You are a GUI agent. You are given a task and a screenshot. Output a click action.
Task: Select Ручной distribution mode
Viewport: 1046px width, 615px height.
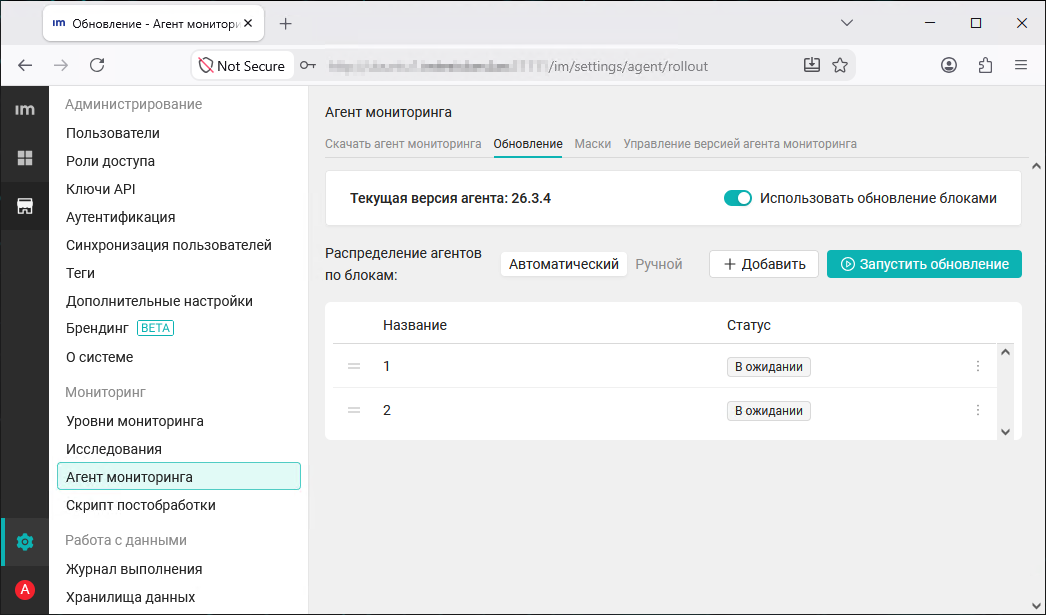[x=658, y=264]
